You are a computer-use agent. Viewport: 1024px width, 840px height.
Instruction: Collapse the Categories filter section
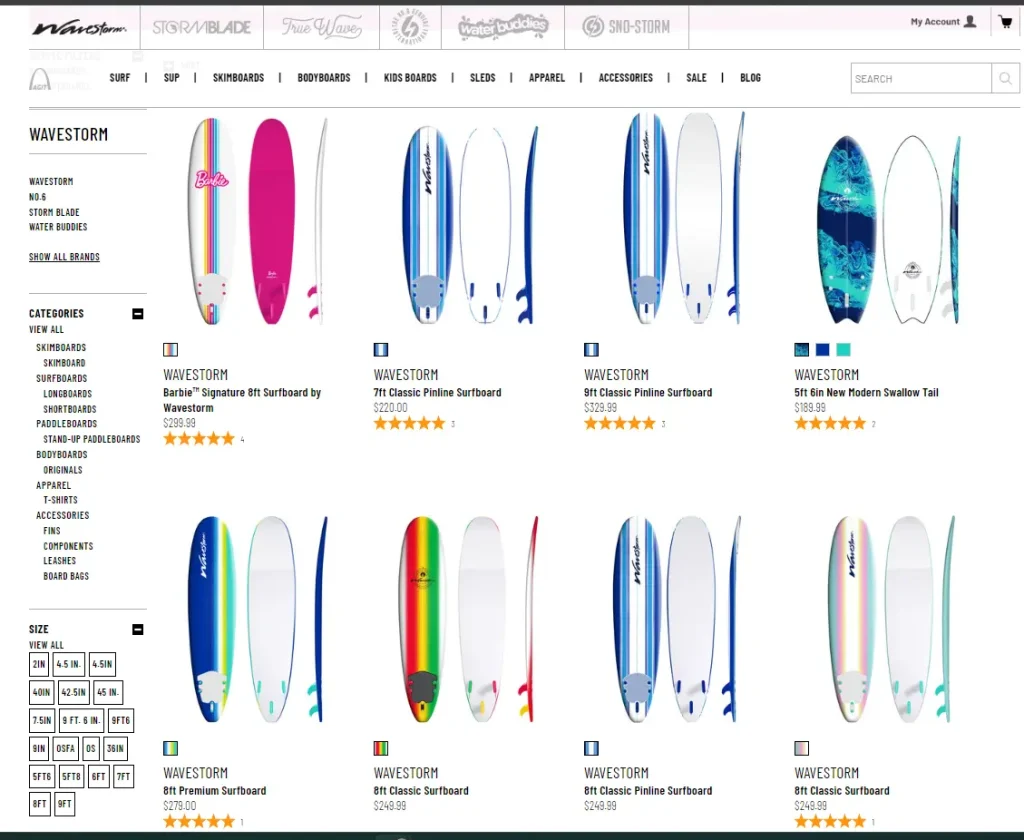(138, 314)
